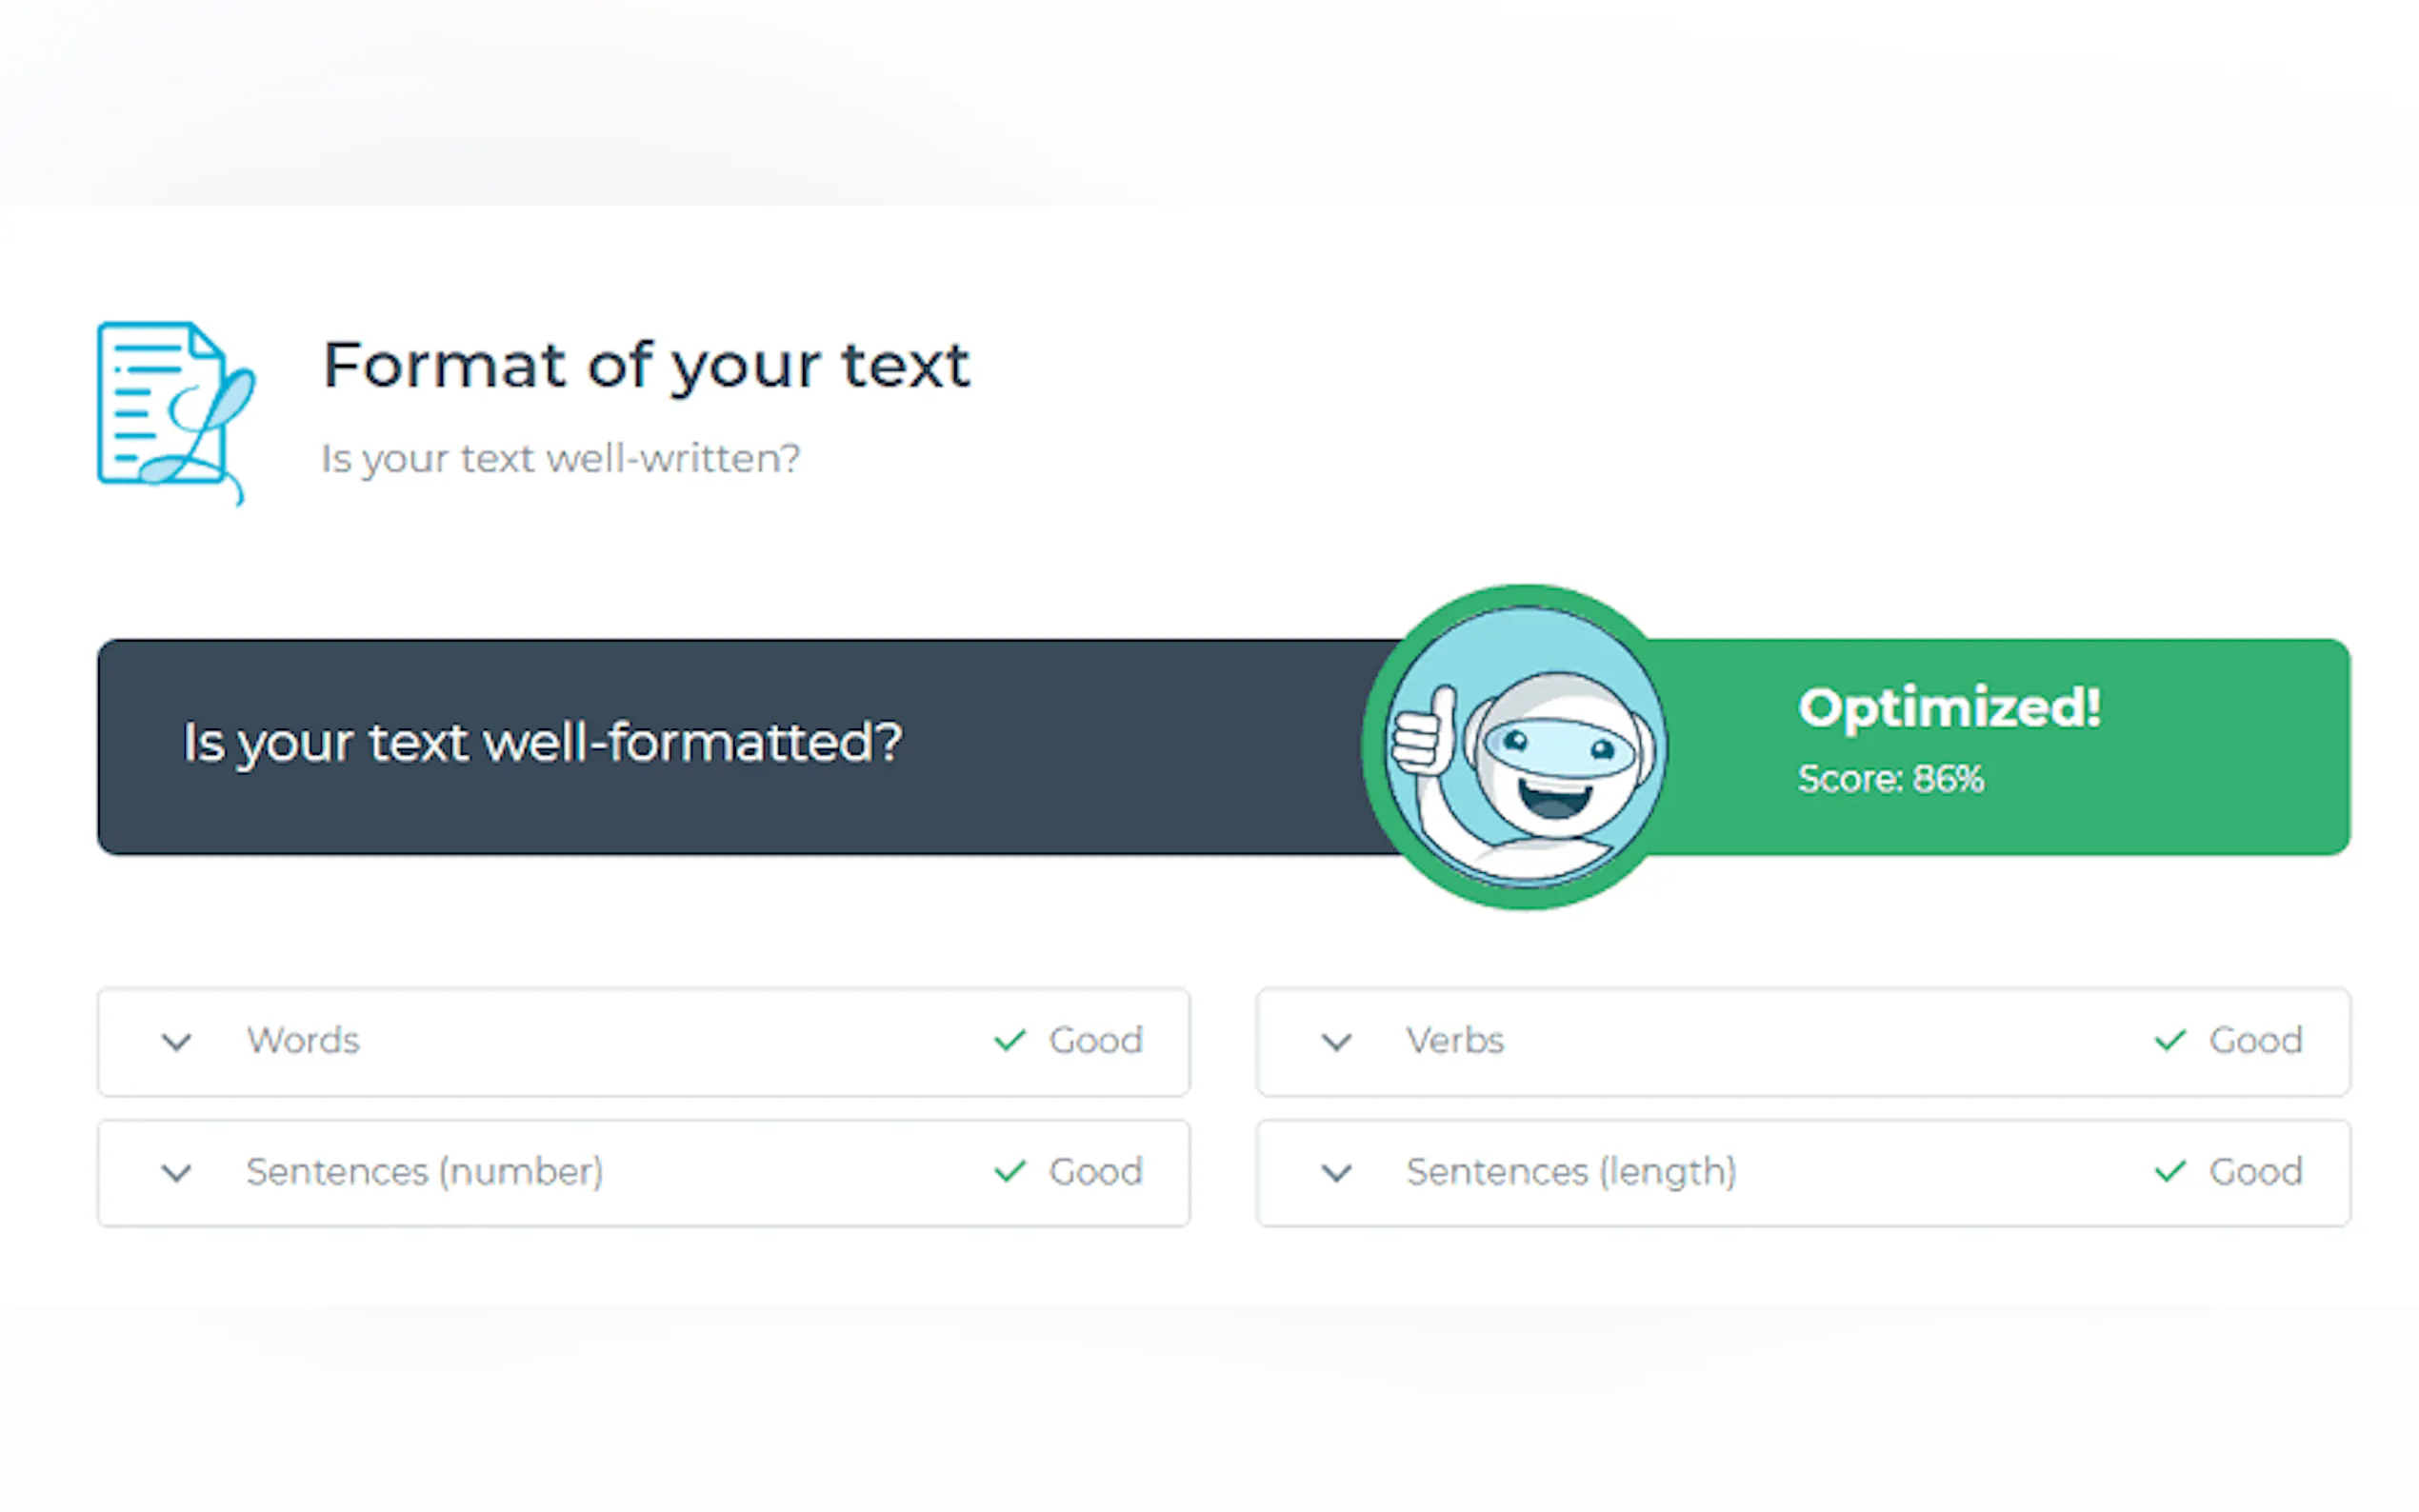Viewport: 2419px width, 1512px height.
Task: Click the Good status in Verbs row
Action: [x=2256, y=1041]
